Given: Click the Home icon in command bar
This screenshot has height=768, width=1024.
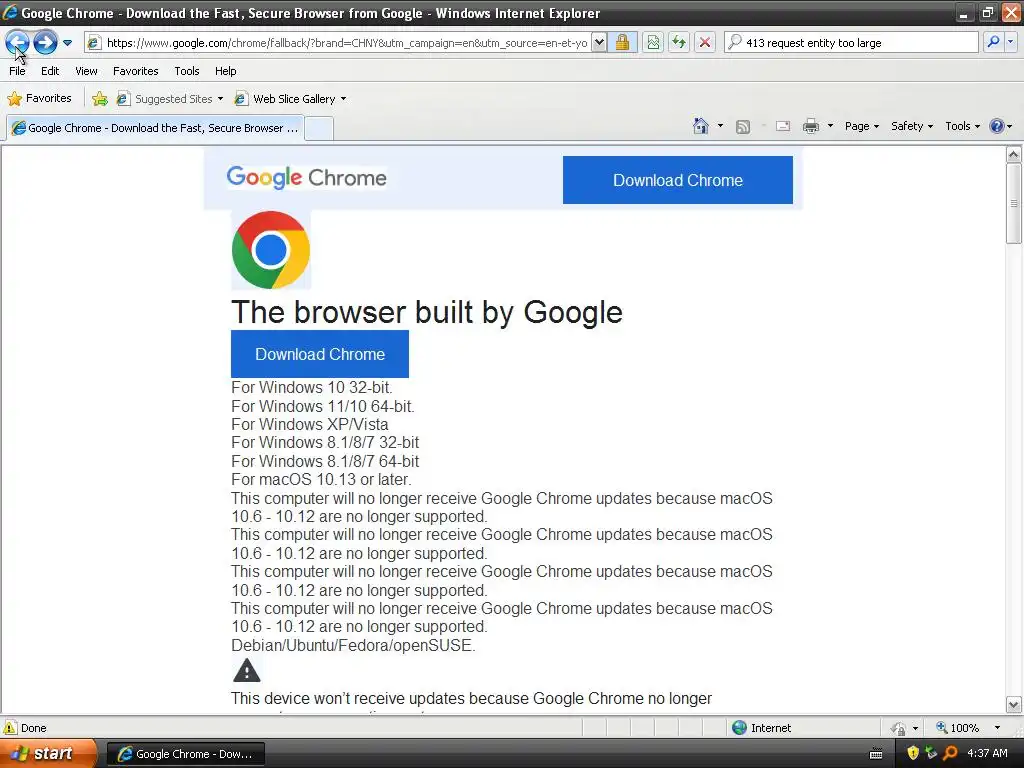Looking at the screenshot, I should click(701, 126).
